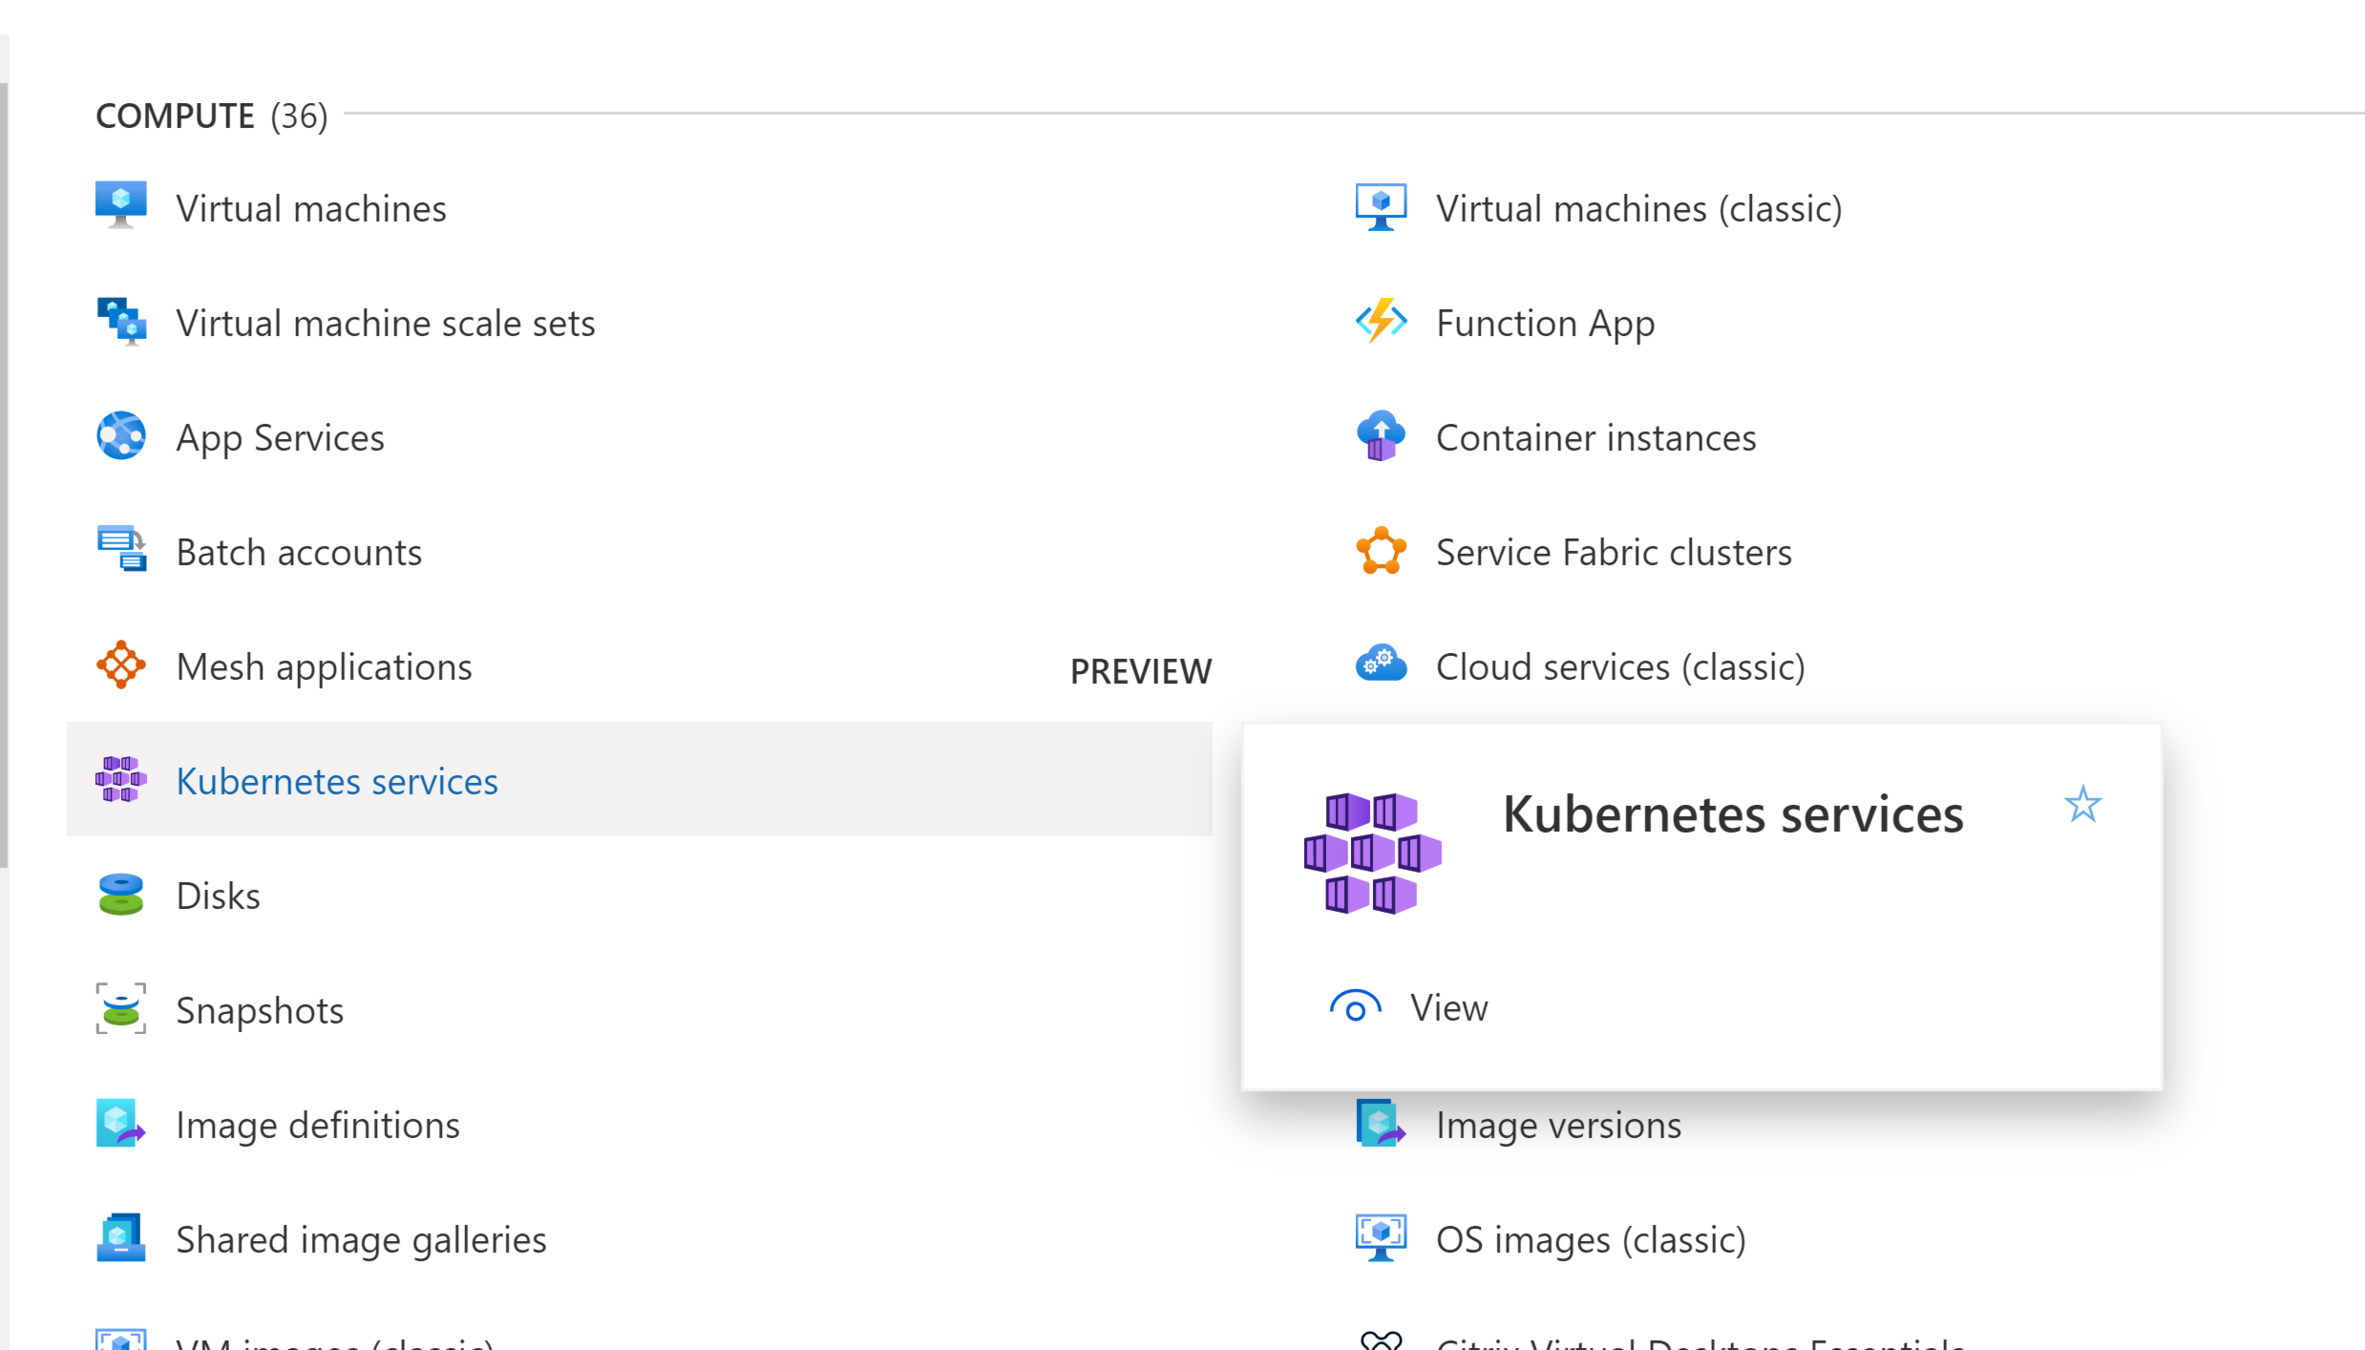The image size is (2365, 1350).
Task: Click the App Services globe icon
Action: [121, 436]
